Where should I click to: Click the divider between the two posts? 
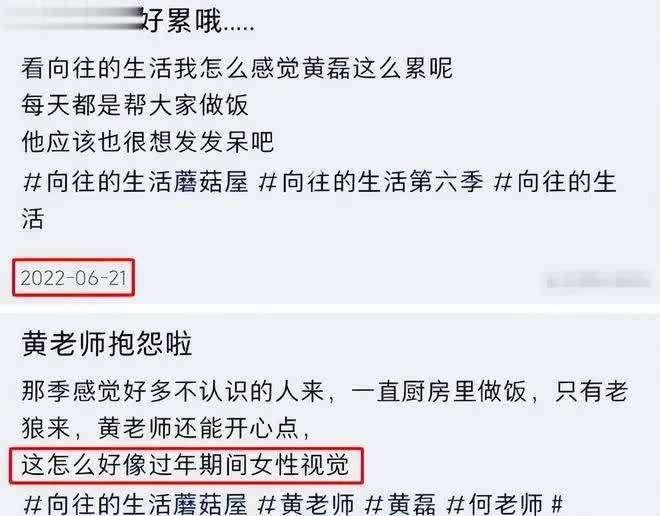(x=330, y=309)
